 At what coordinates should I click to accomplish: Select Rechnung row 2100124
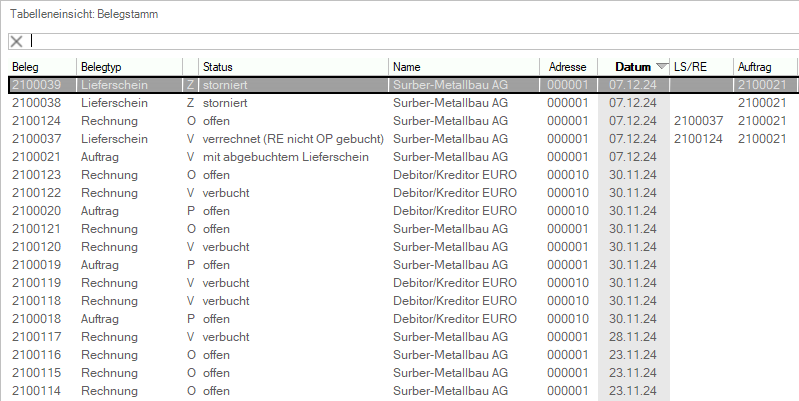[404, 121]
